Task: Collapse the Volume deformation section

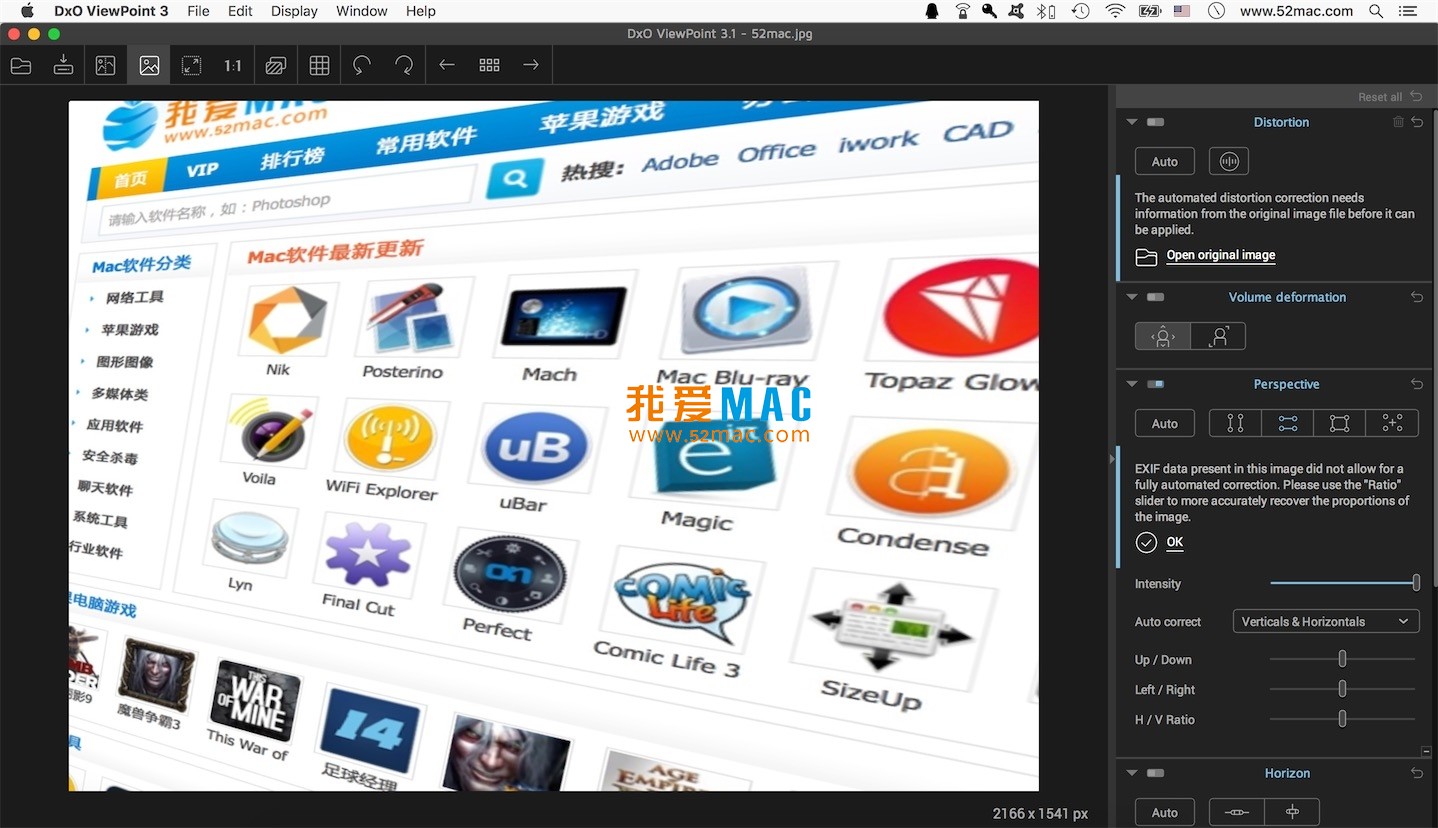Action: point(1132,297)
